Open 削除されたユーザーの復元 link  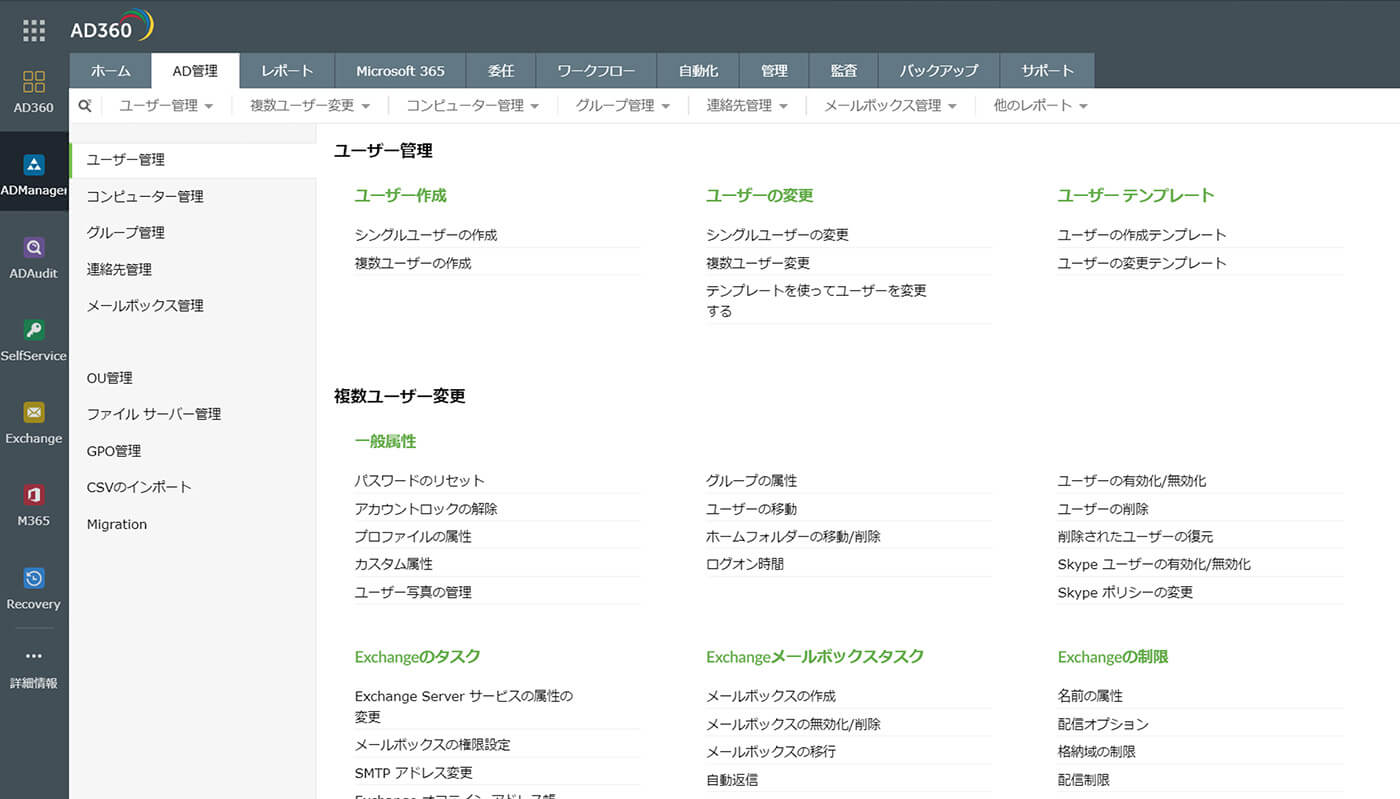click(x=1135, y=537)
